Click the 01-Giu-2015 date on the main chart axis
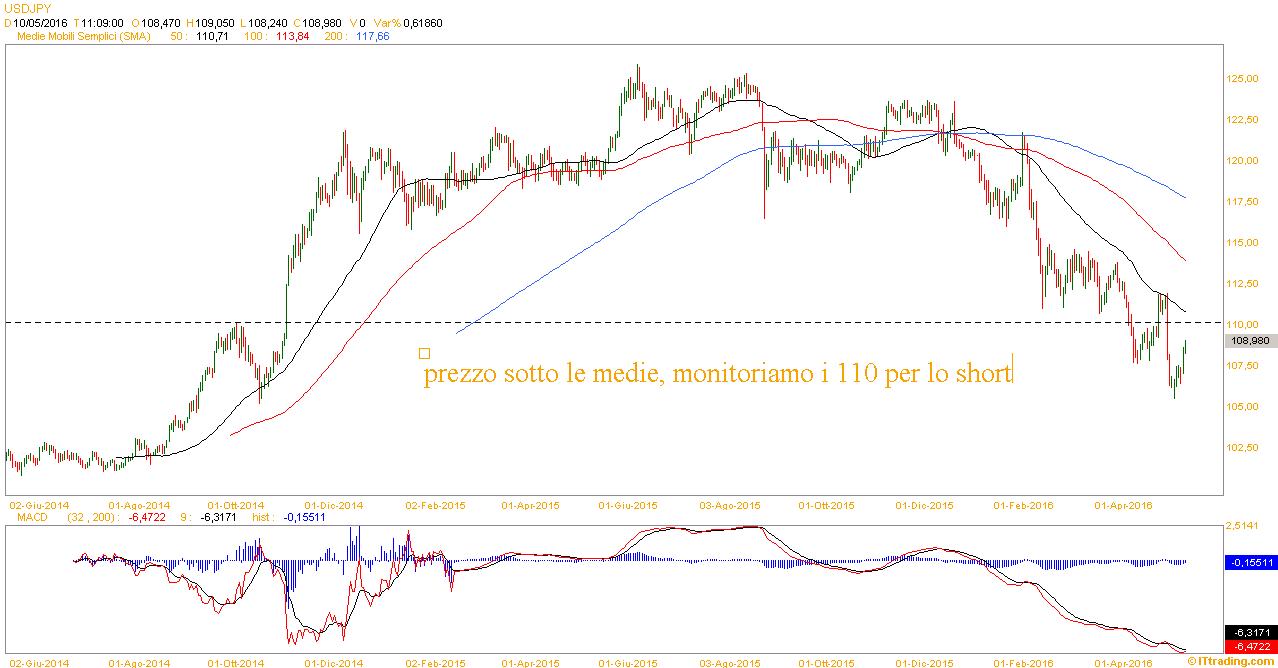The width and height of the screenshot is (1278, 668). 630,506
